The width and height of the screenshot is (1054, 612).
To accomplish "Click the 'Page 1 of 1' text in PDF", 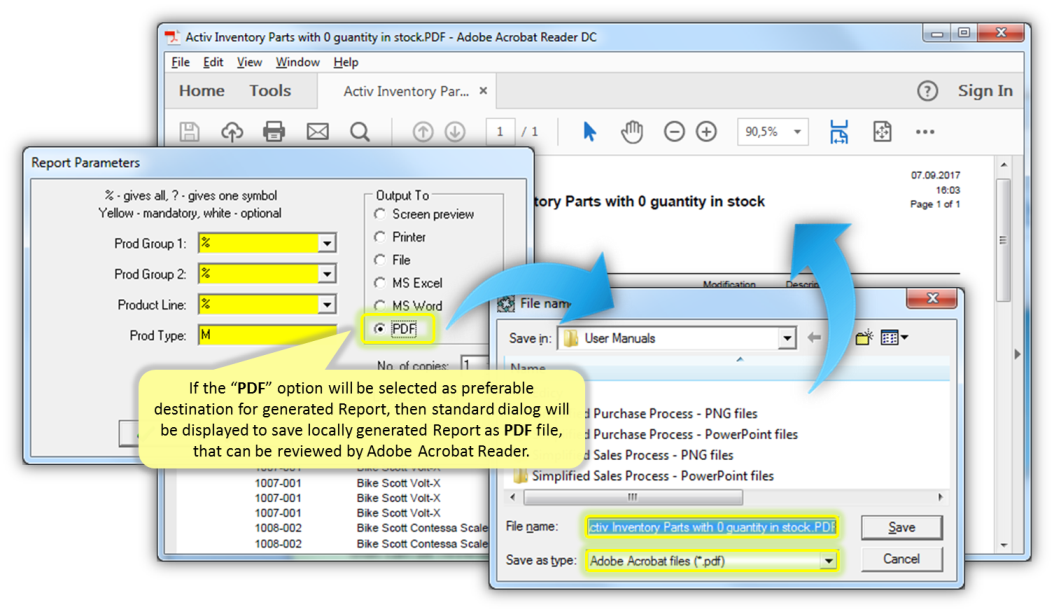I will point(935,204).
